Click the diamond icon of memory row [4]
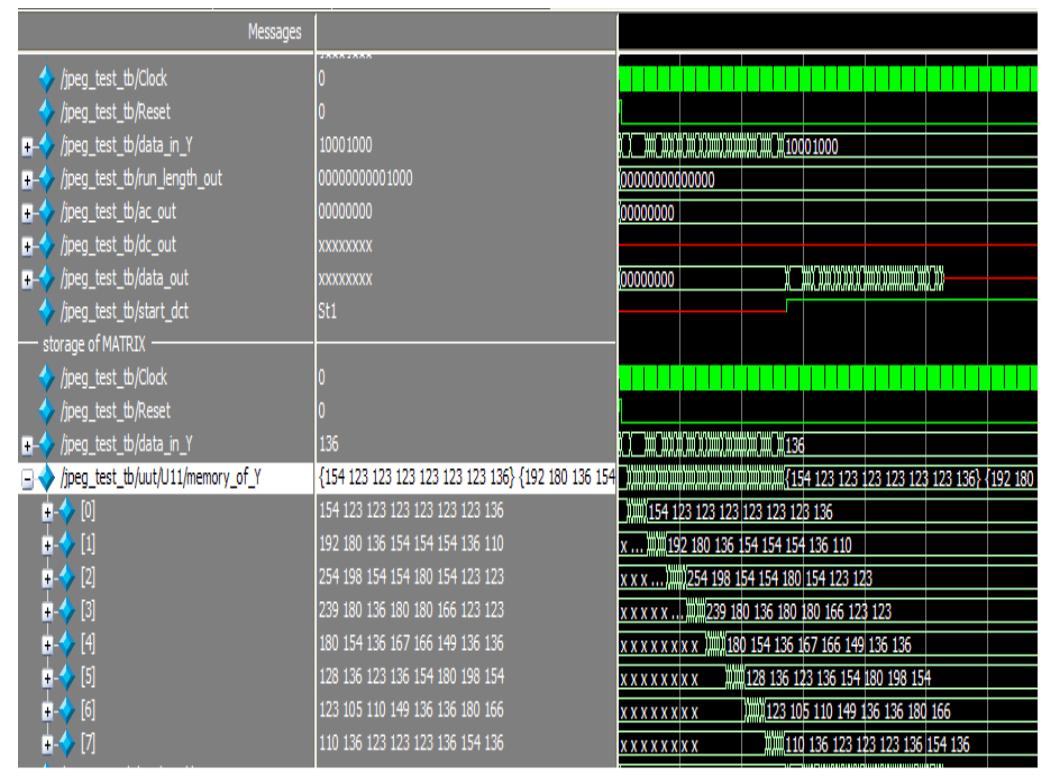The height and width of the screenshot is (780, 1047). (x=67, y=644)
